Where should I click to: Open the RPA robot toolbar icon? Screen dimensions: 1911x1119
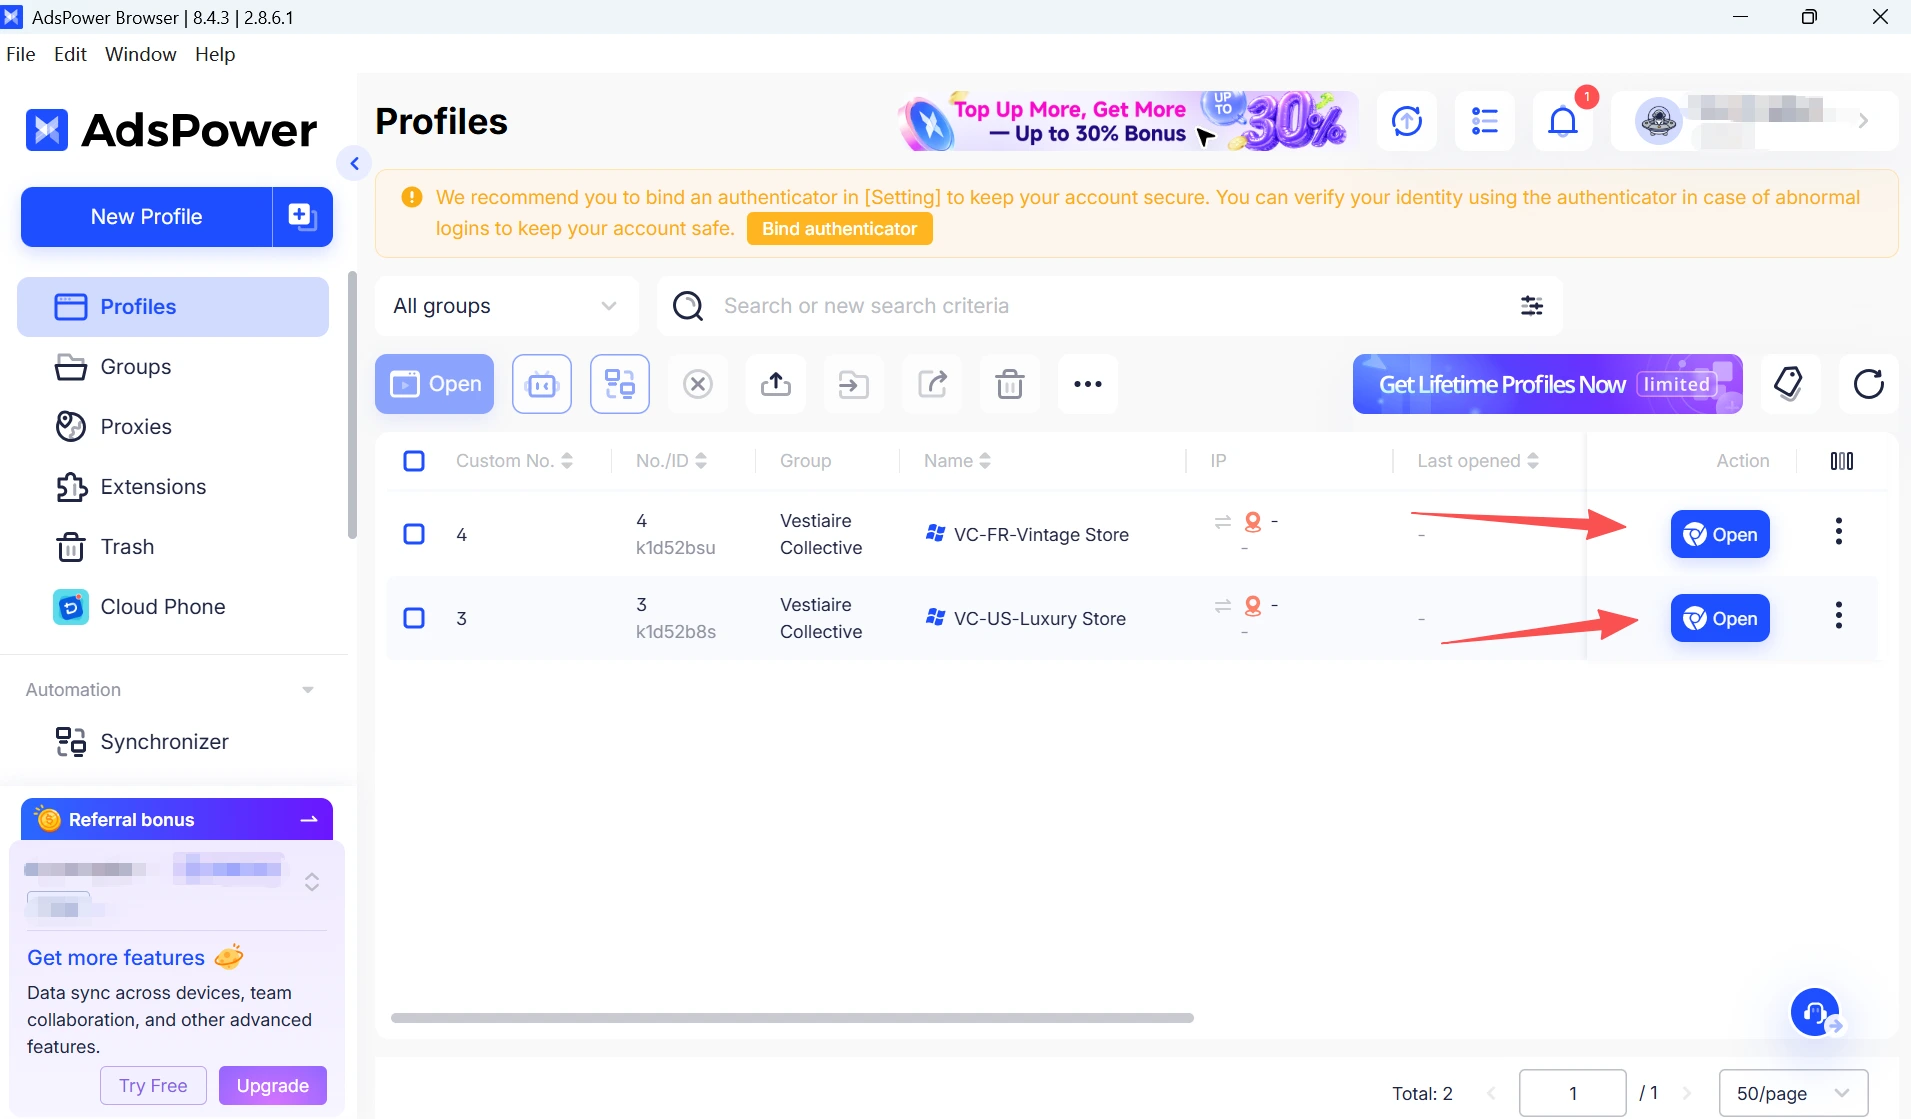pos(542,384)
